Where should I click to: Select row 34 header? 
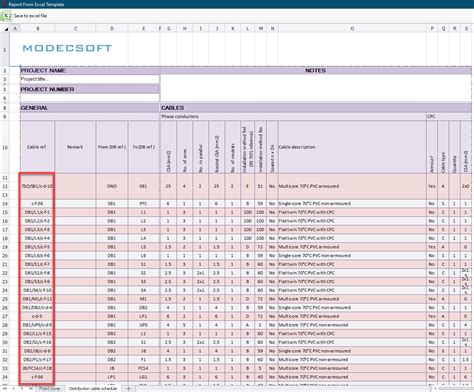click(x=5, y=377)
